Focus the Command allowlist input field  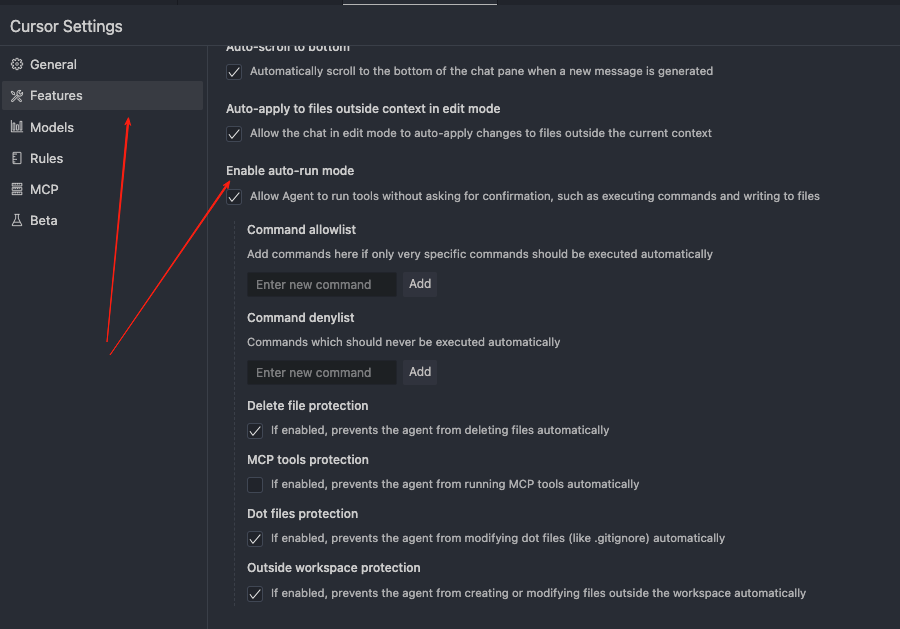tap(322, 285)
